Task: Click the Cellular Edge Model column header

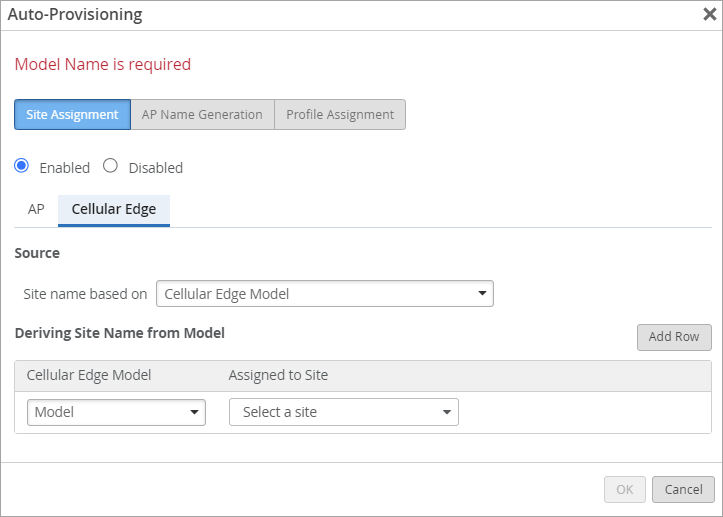Action: tap(89, 375)
